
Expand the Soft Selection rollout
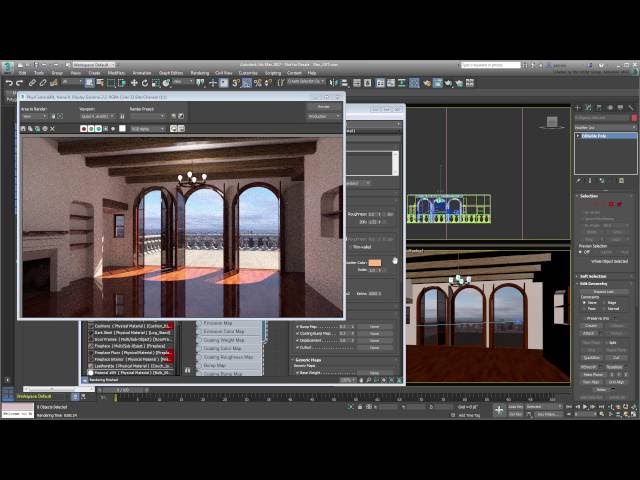pos(592,276)
